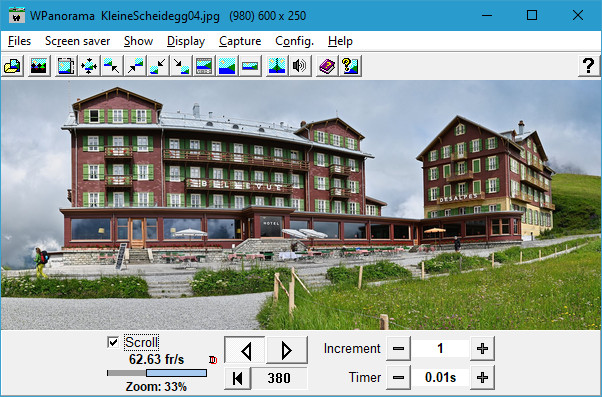Click the large question mark button
The width and height of the screenshot is (602, 397).
(589, 66)
